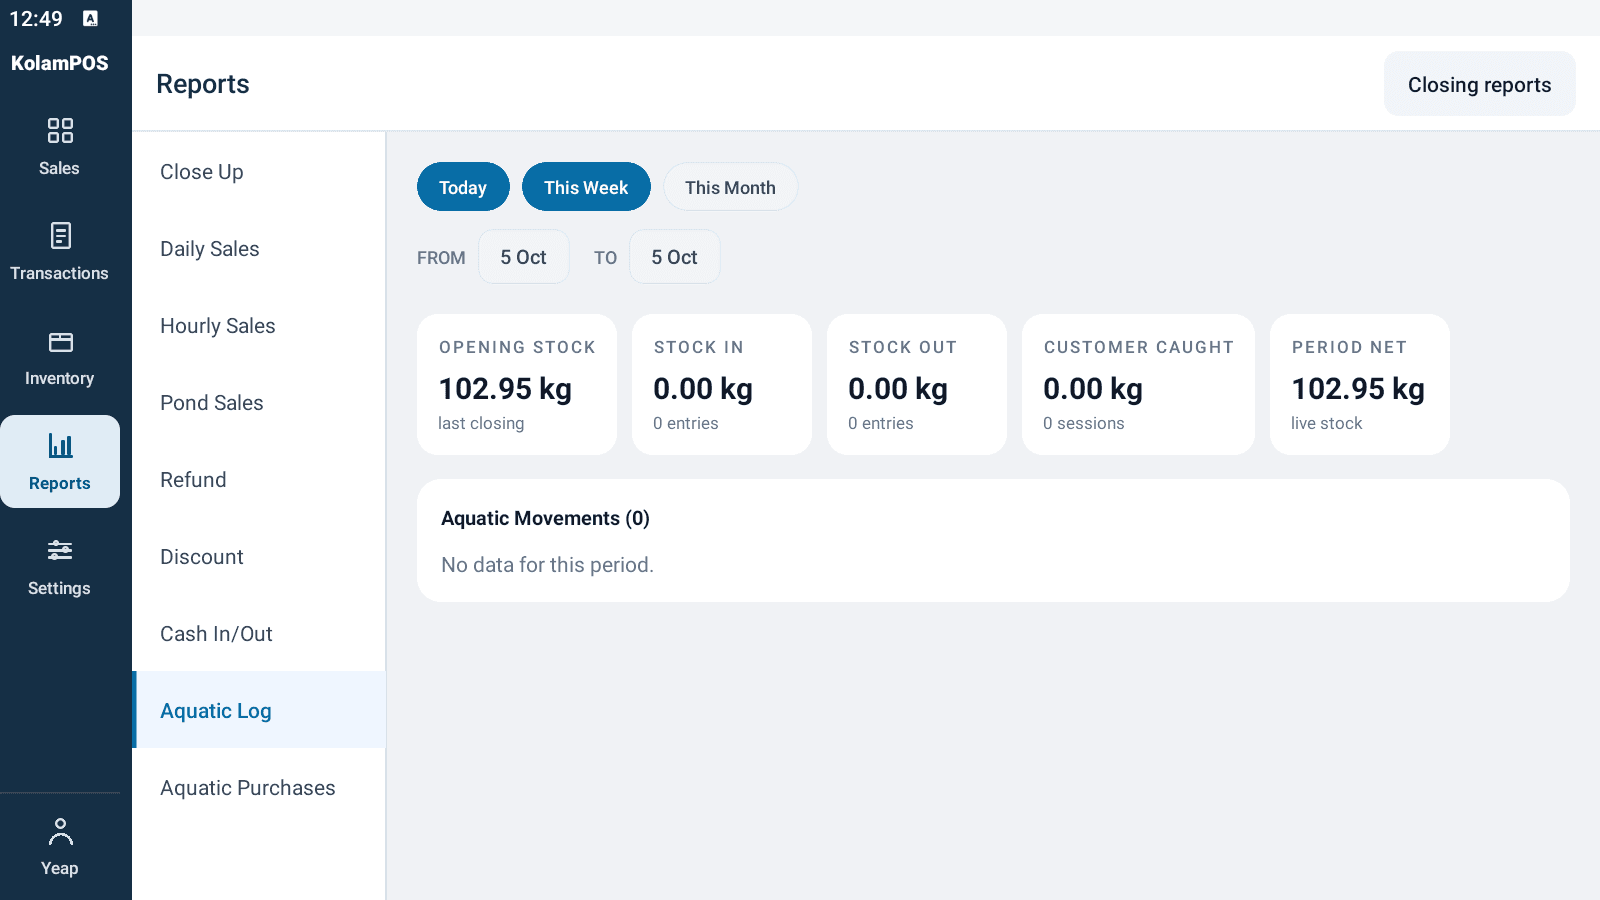Screen dimensions: 1600x900
Task: Toggle the Today period filter
Action: 463,187
